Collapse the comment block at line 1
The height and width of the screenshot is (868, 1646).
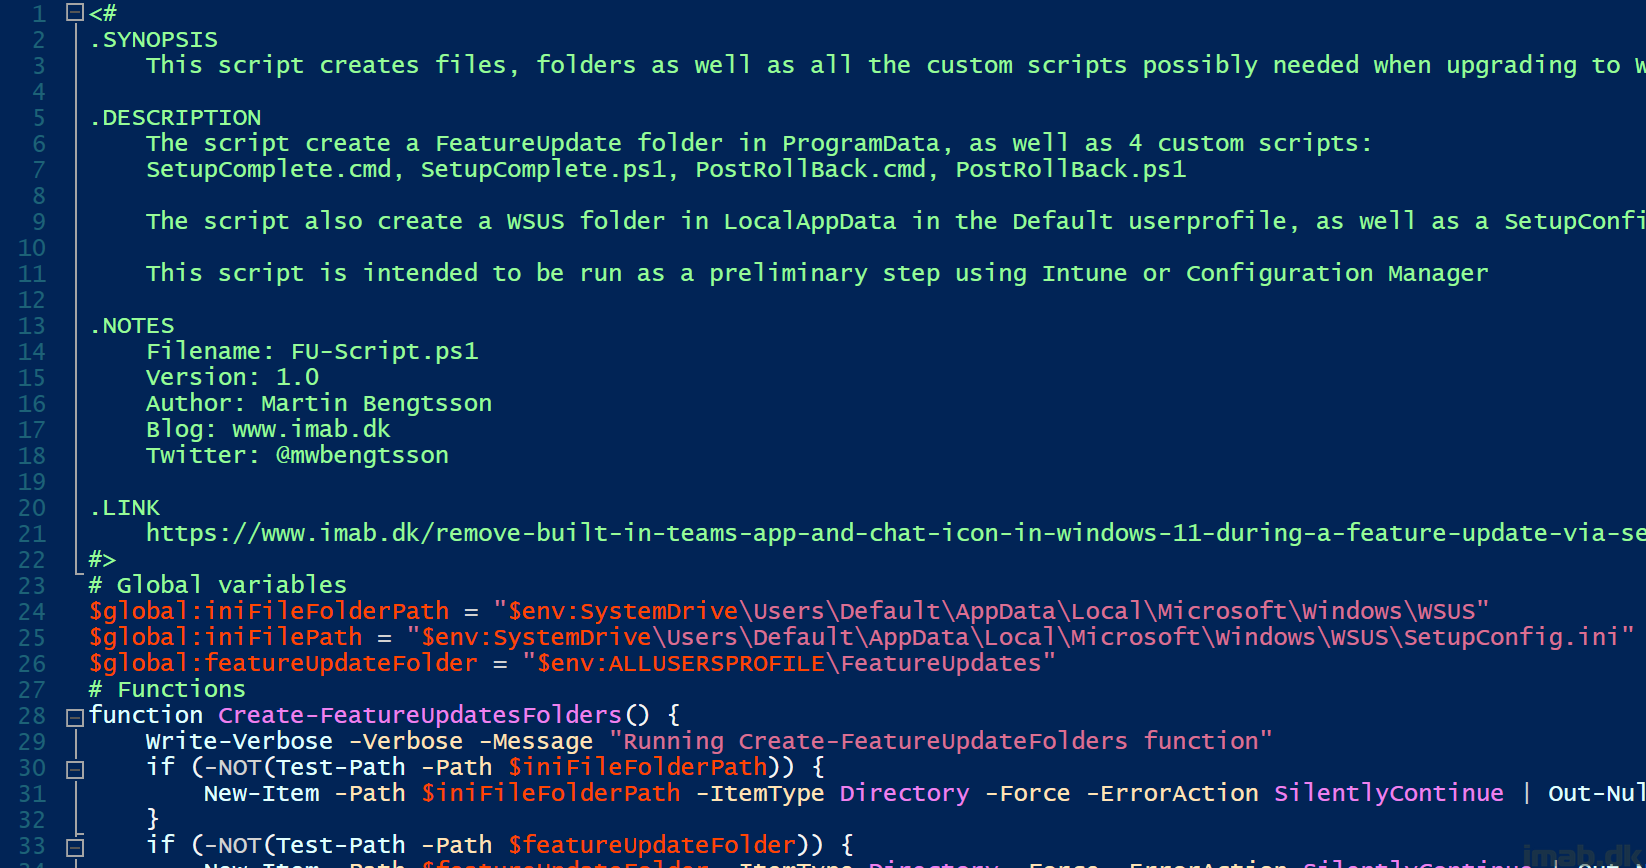click(75, 13)
